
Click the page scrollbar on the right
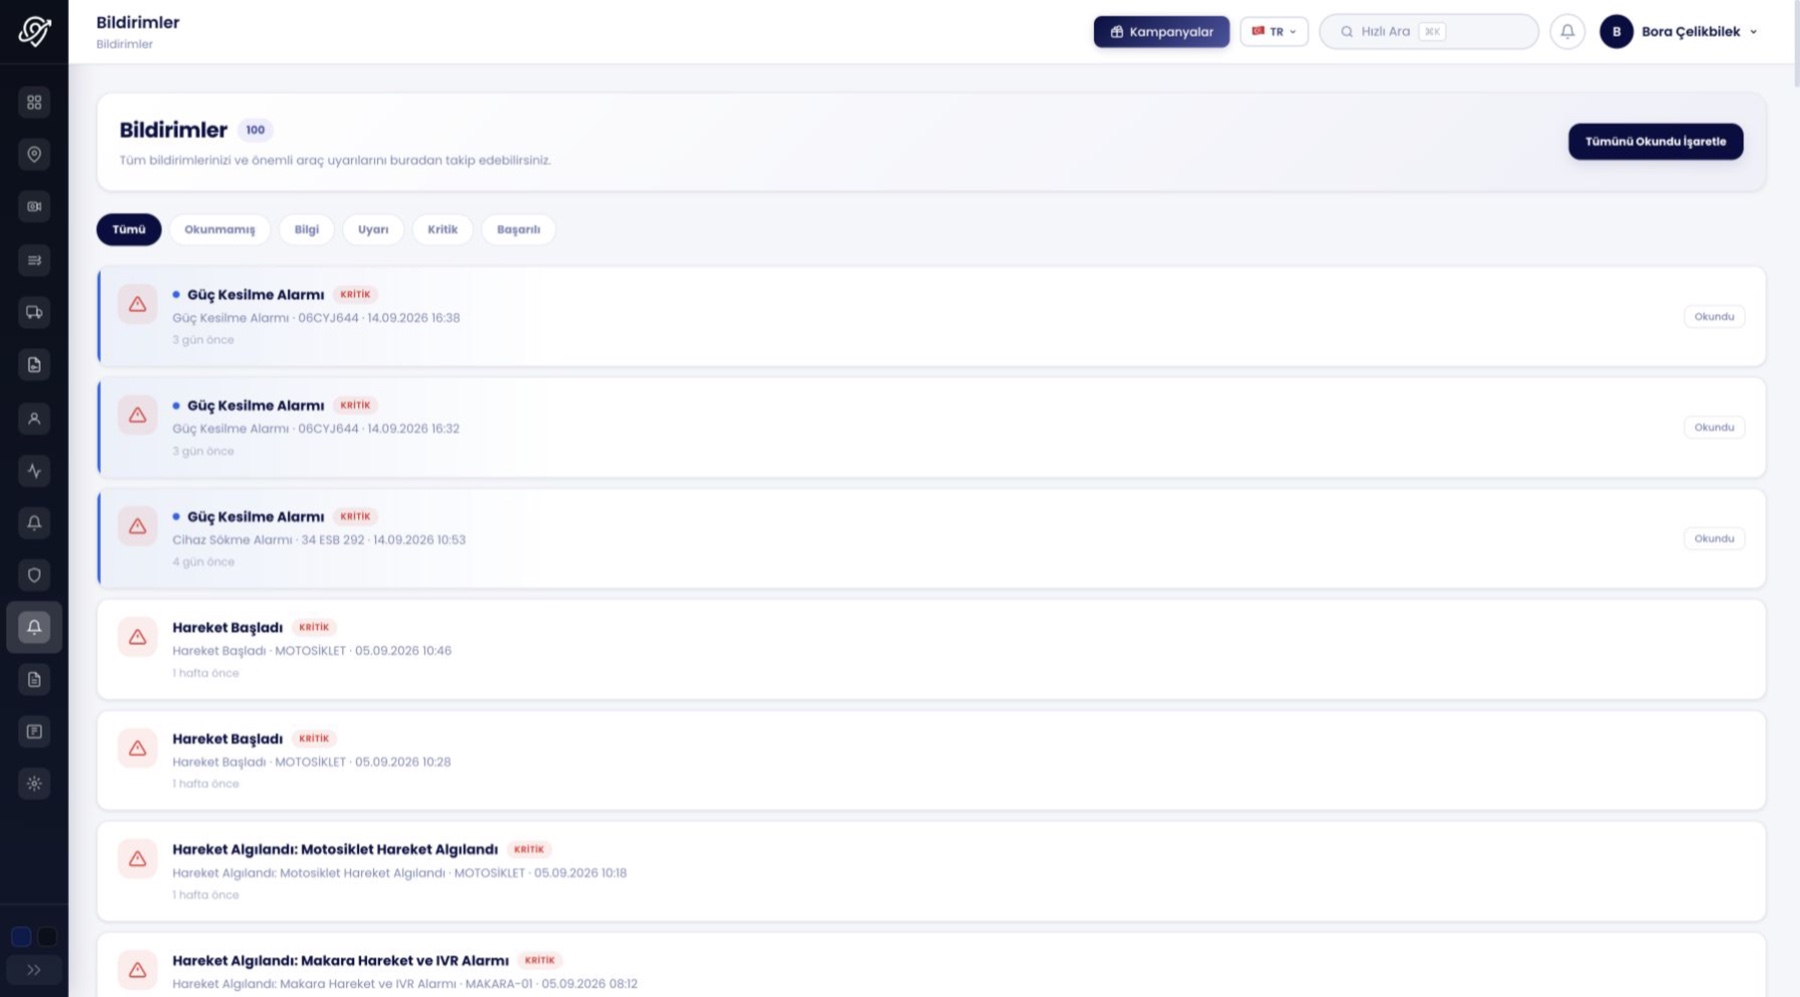click(x=1796, y=45)
